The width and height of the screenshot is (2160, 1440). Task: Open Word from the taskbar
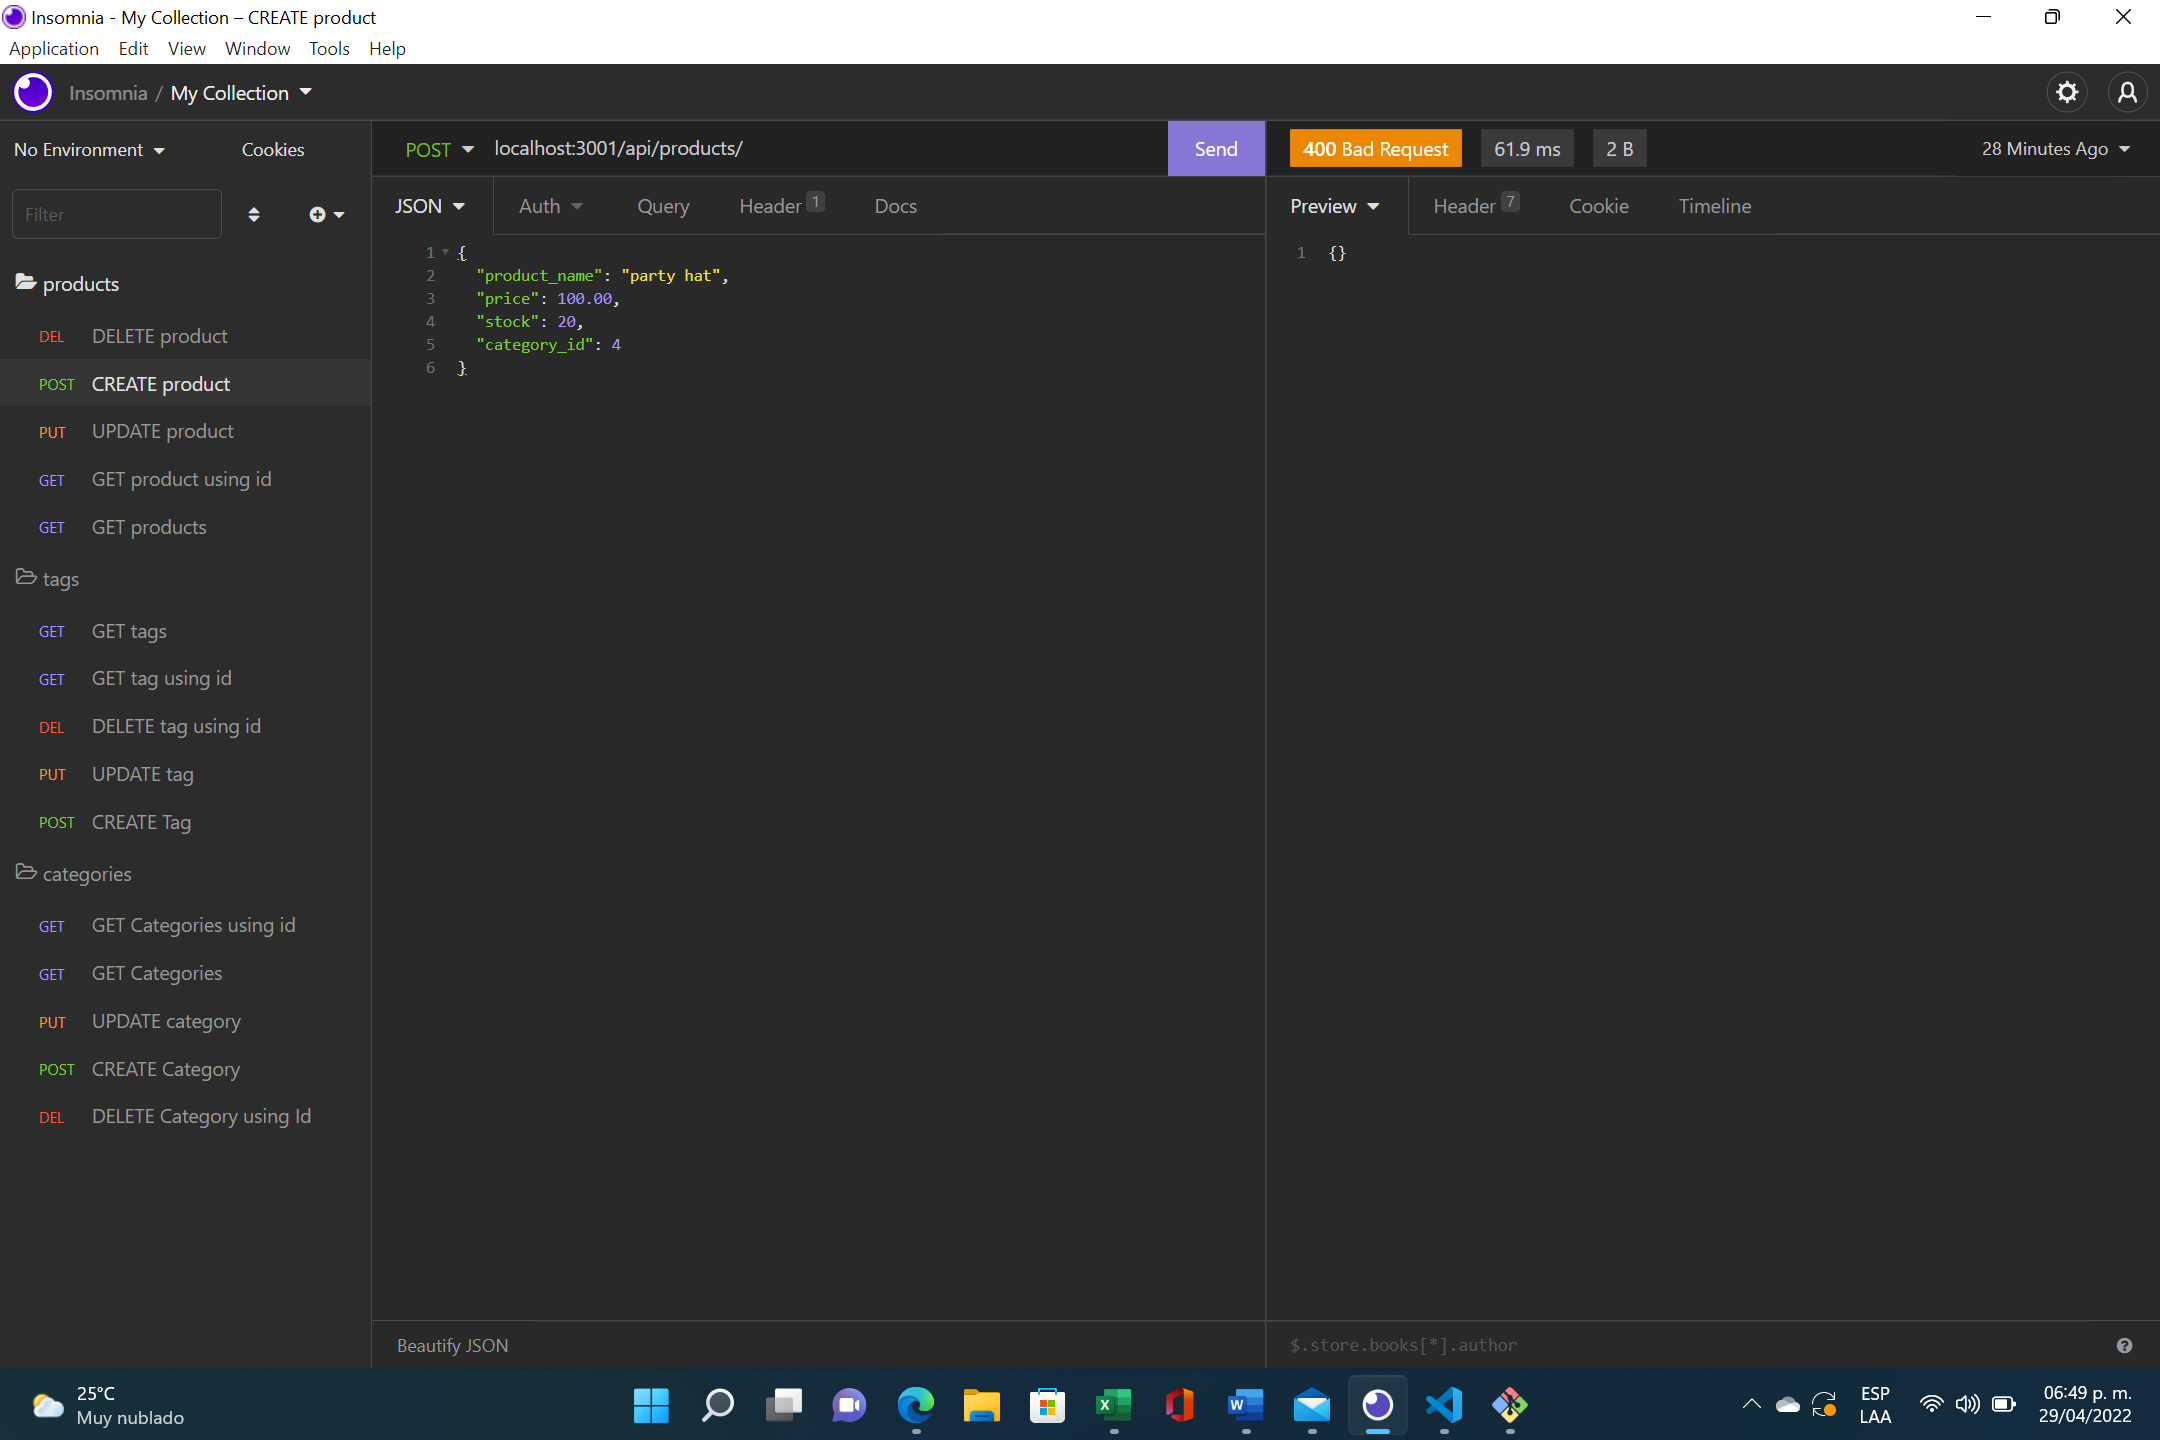(x=1245, y=1405)
